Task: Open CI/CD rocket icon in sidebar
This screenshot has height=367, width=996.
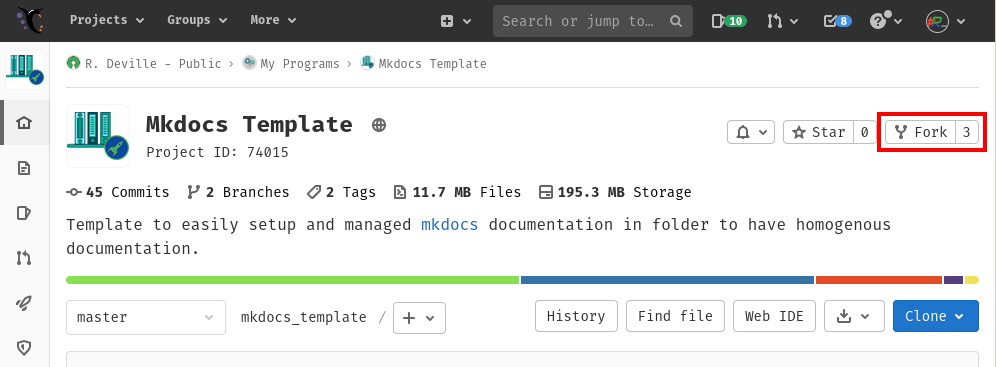Action: click(24, 303)
